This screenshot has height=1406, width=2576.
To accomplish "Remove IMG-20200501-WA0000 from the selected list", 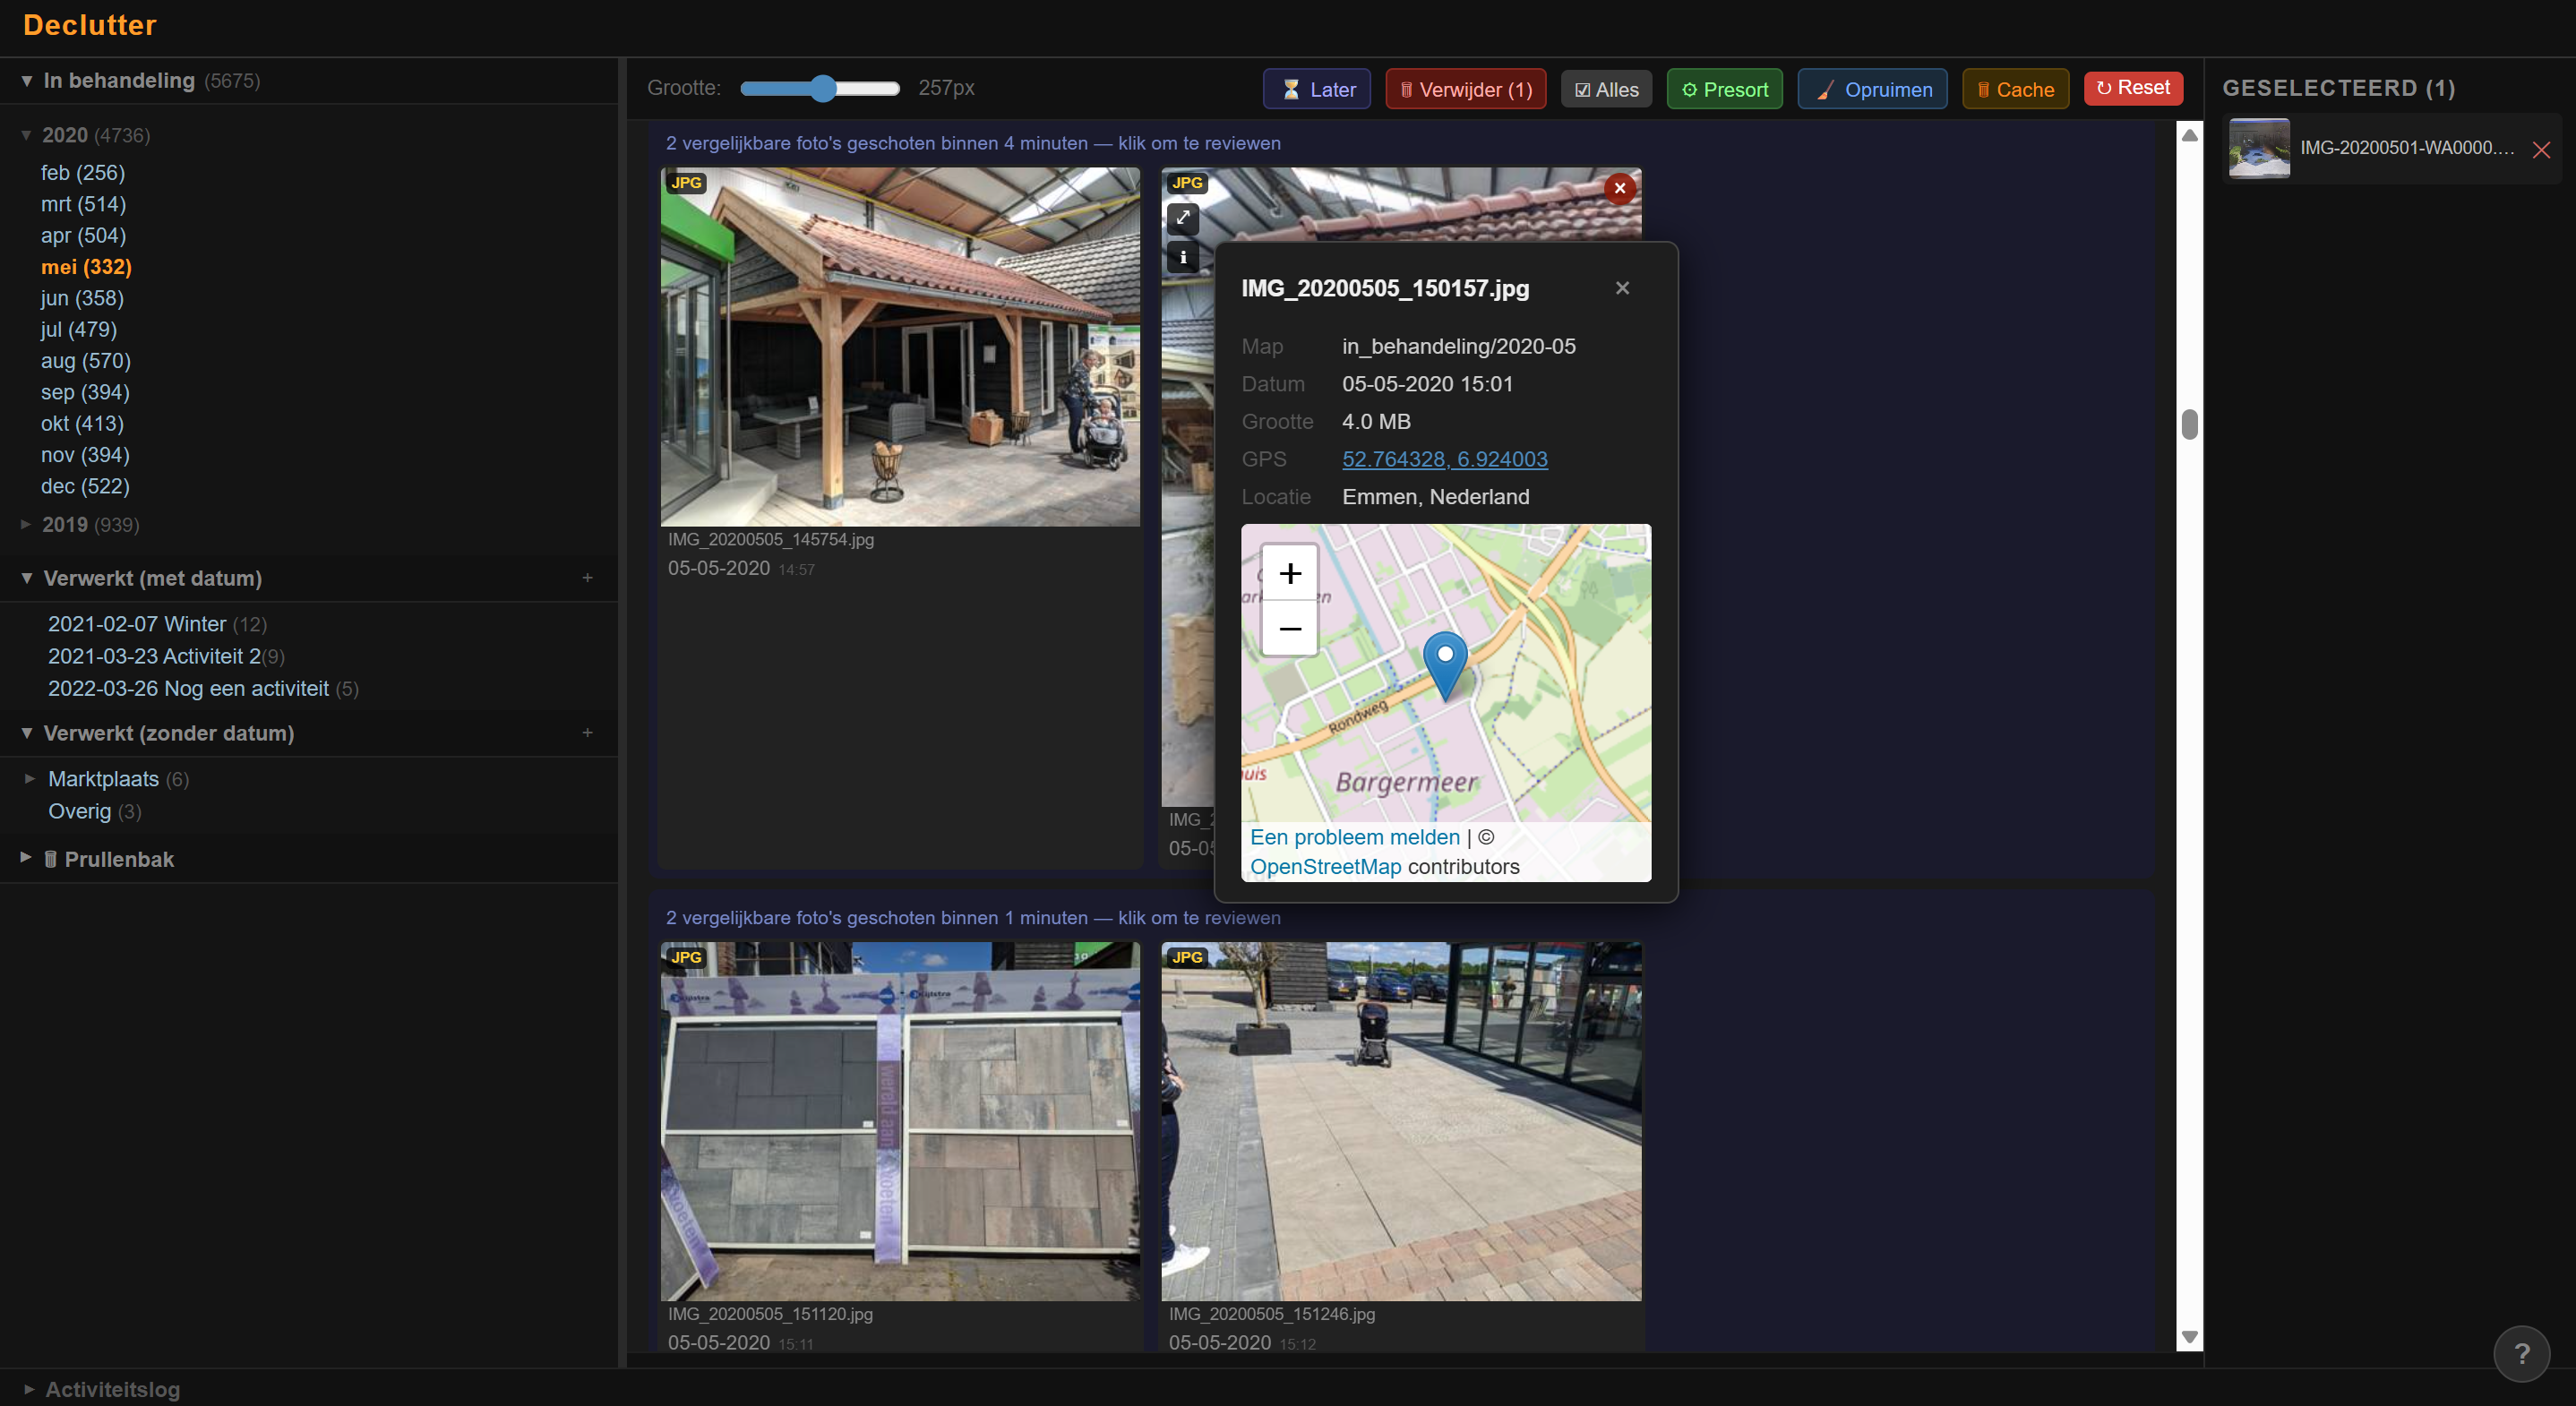I will [x=2541, y=150].
